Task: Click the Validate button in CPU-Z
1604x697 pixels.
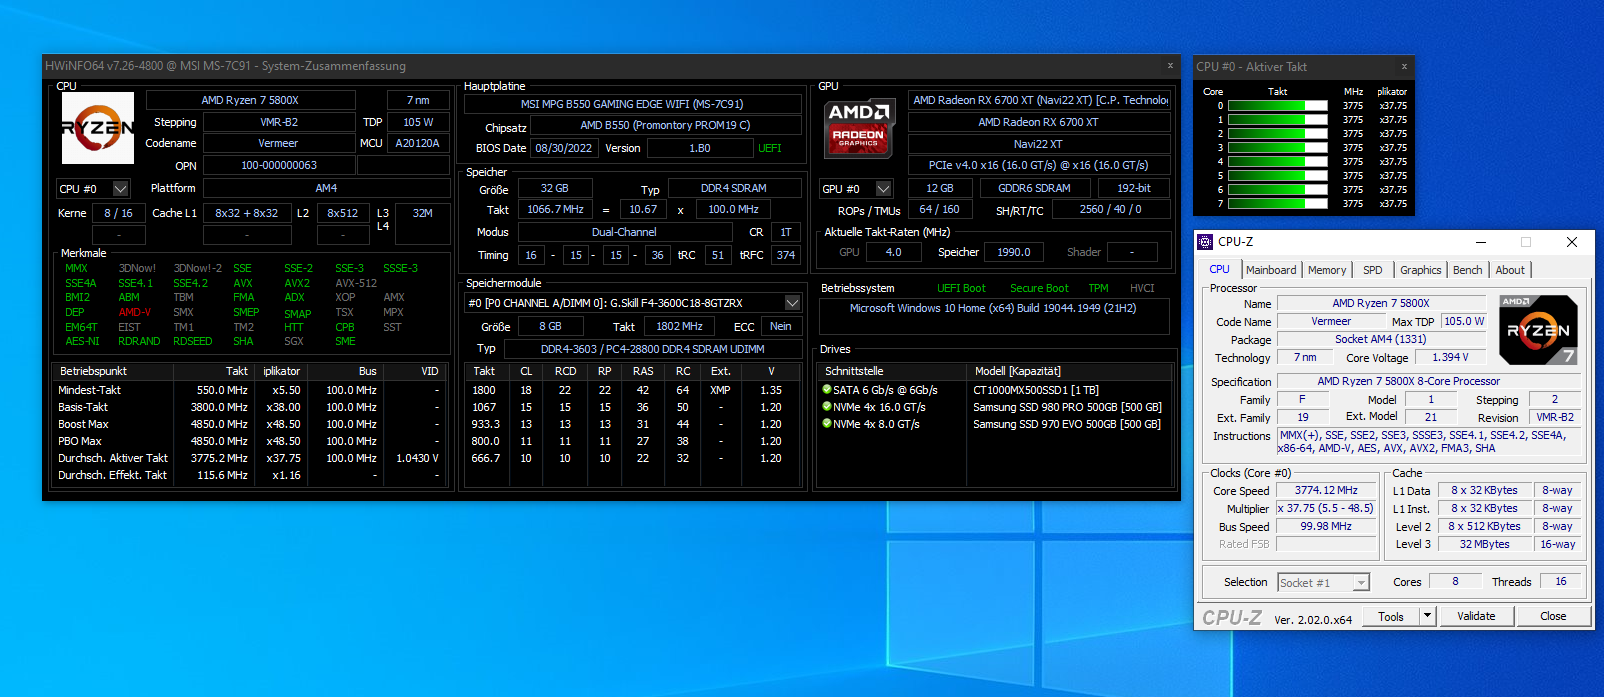Action: [x=1476, y=616]
